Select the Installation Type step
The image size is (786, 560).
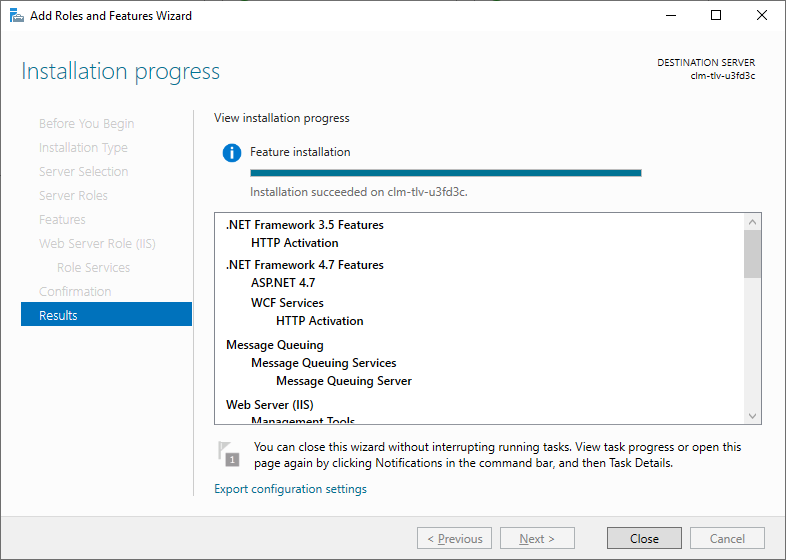83,147
